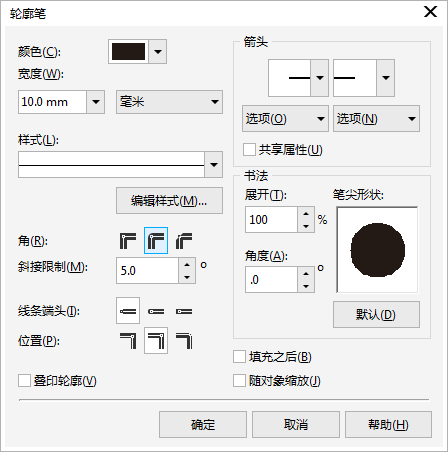The width and height of the screenshot is (448, 452).
Task: Click the 斜接限制 value field 5.0
Action: (147, 270)
